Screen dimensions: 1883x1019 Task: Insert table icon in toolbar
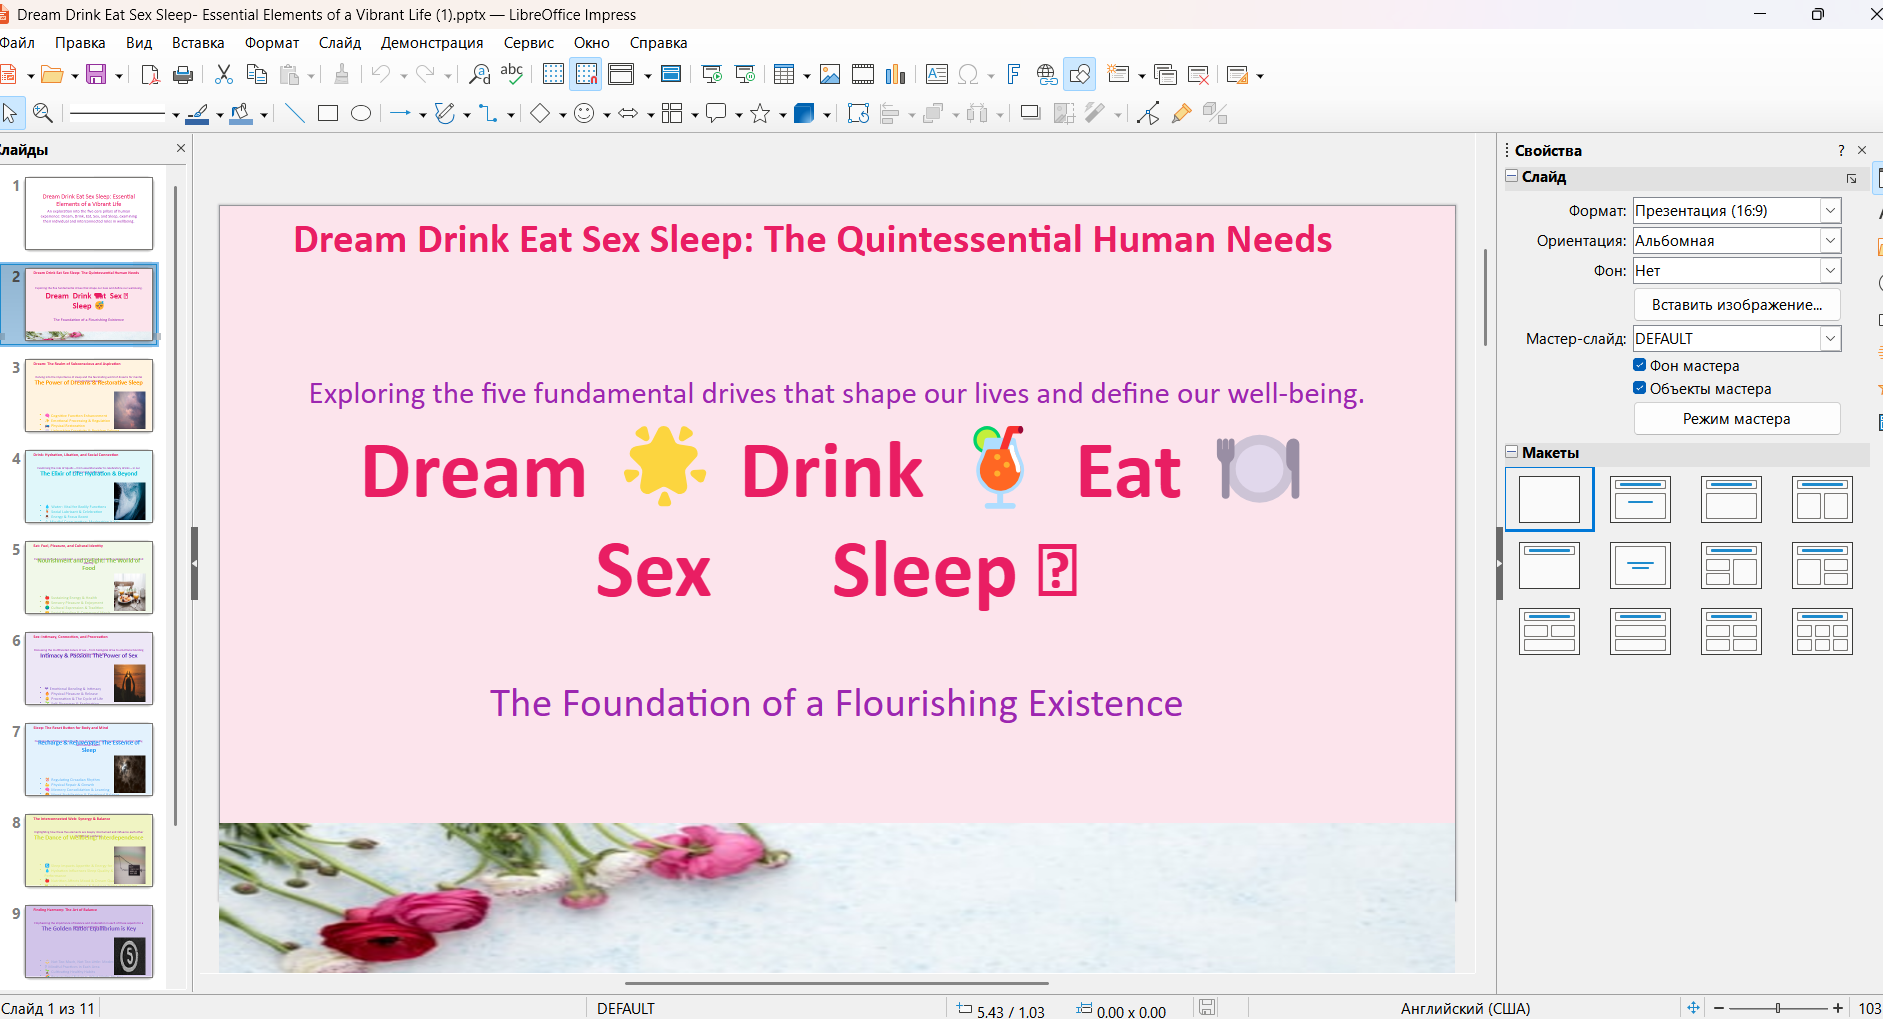point(784,75)
